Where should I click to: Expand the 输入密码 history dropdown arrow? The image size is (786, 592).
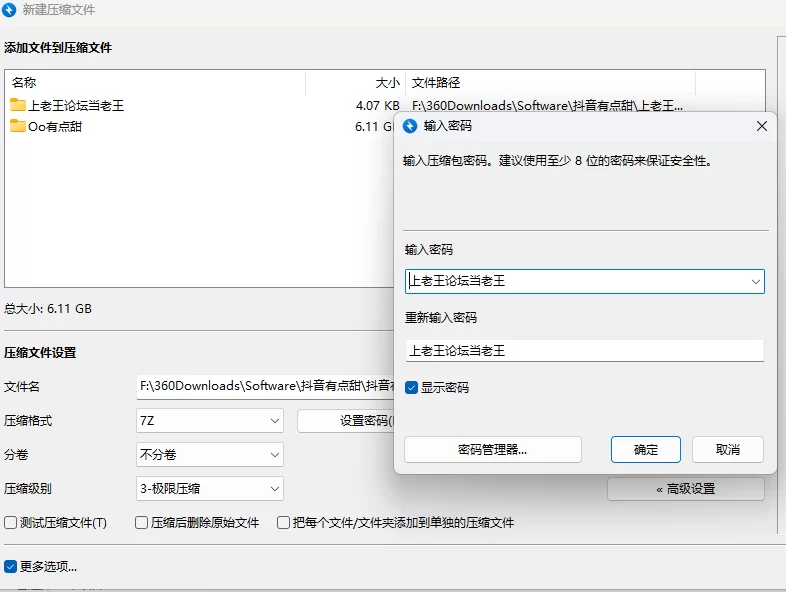click(756, 282)
